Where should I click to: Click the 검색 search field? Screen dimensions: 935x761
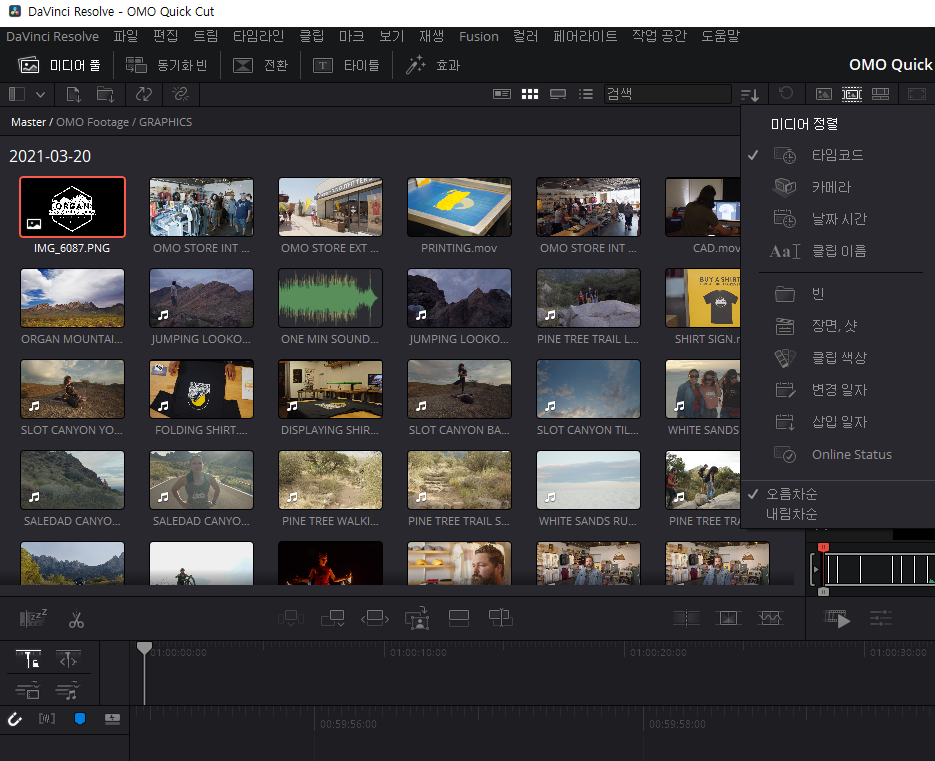[667, 94]
